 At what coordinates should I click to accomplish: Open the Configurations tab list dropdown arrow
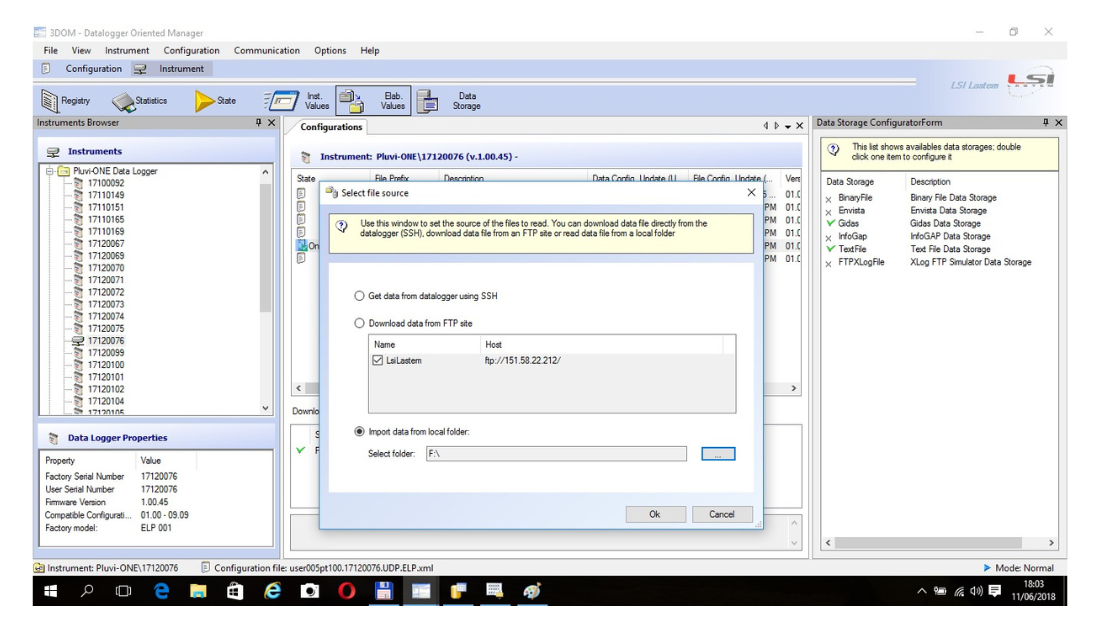pyautogui.click(x=788, y=127)
